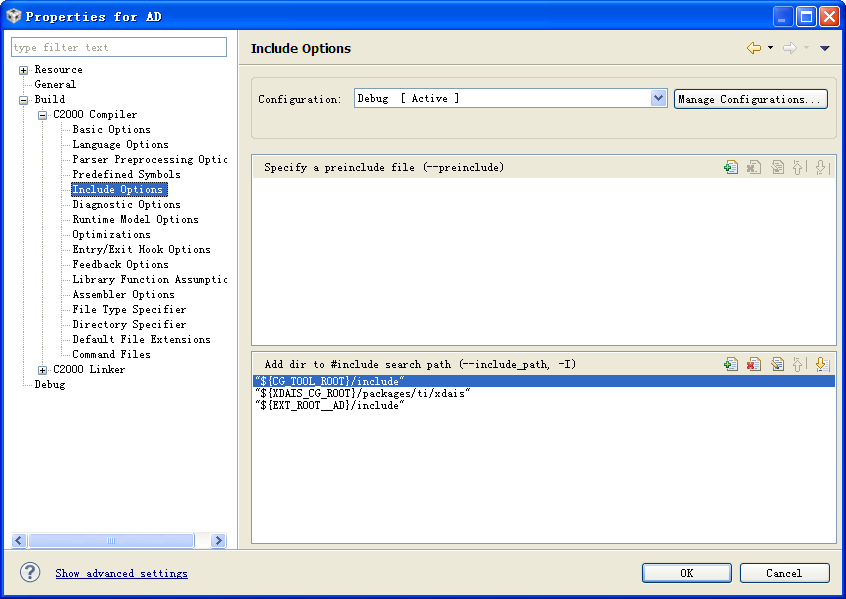This screenshot has height=599, width=846.
Task: Open the help question mark icon
Action: coord(30,572)
